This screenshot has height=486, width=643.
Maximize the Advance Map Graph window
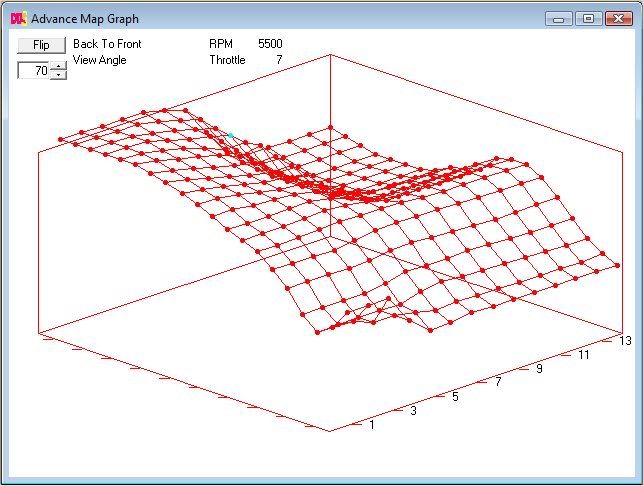588,19
